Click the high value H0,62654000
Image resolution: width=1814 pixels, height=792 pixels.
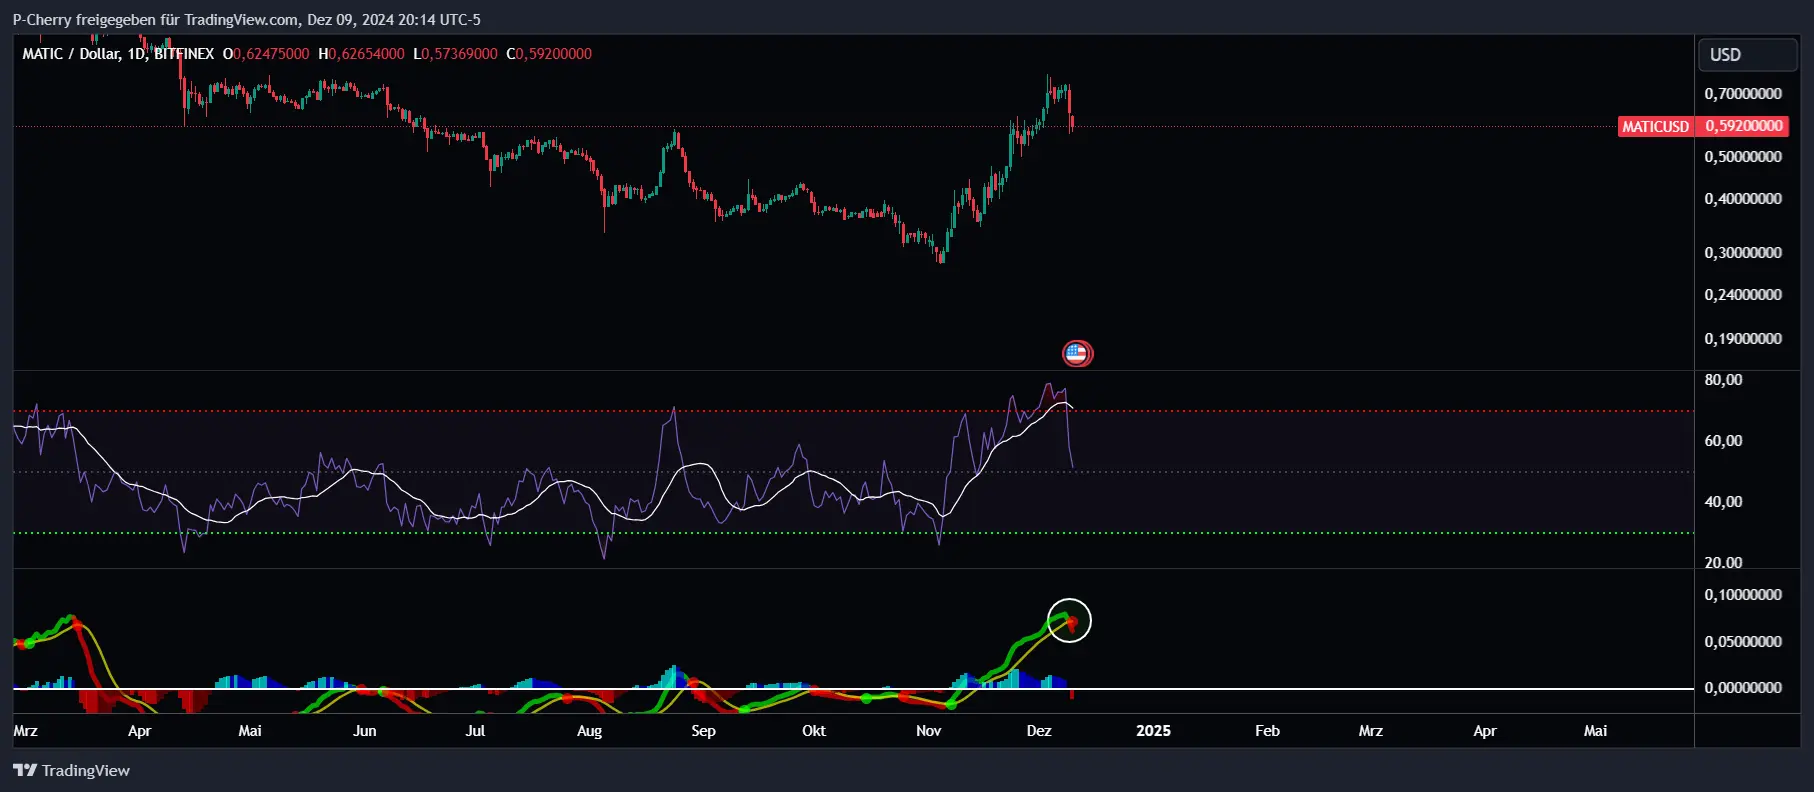point(361,54)
